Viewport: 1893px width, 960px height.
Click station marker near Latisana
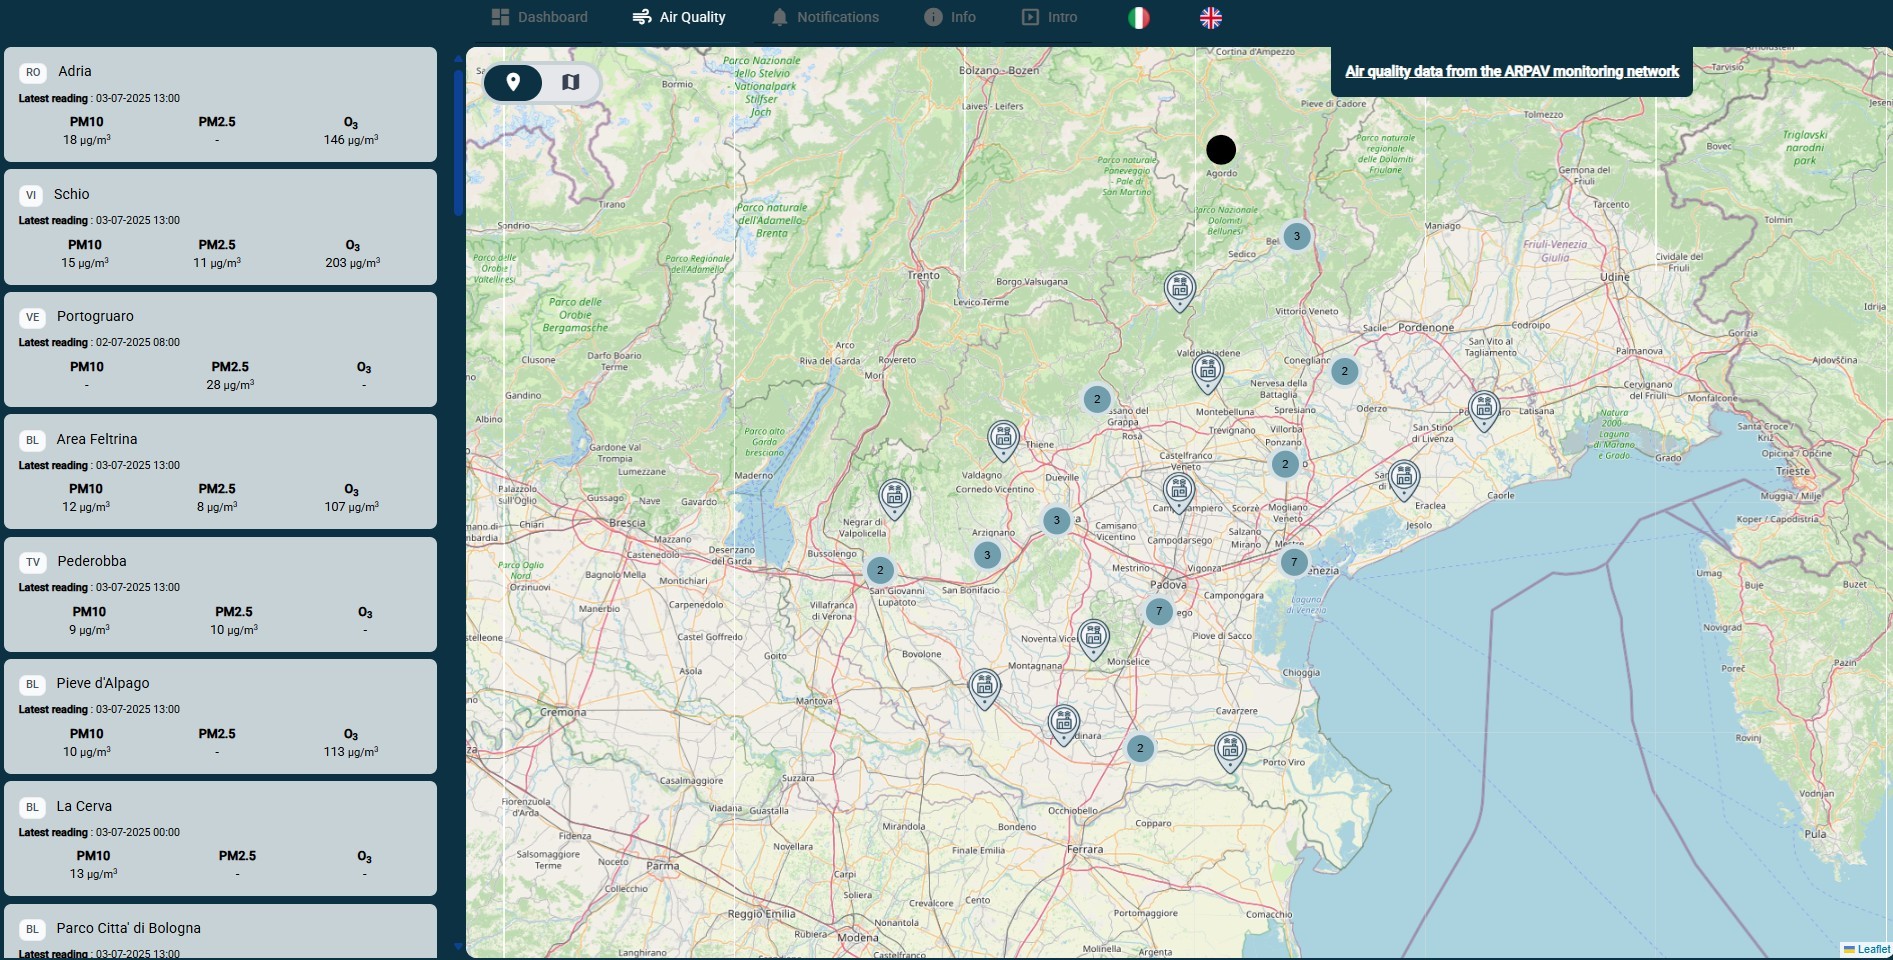tap(1484, 408)
